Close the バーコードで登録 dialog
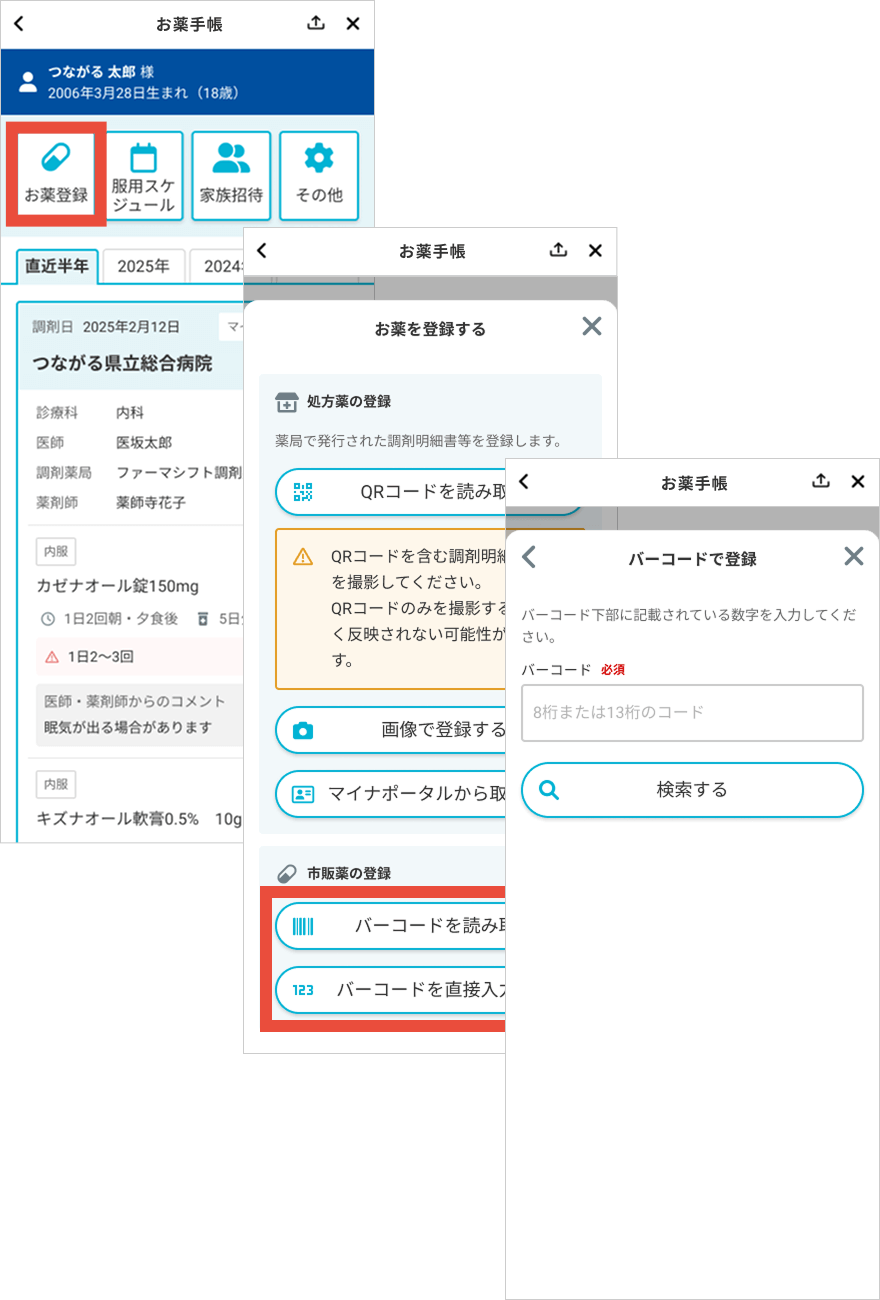 click(853, 557)
